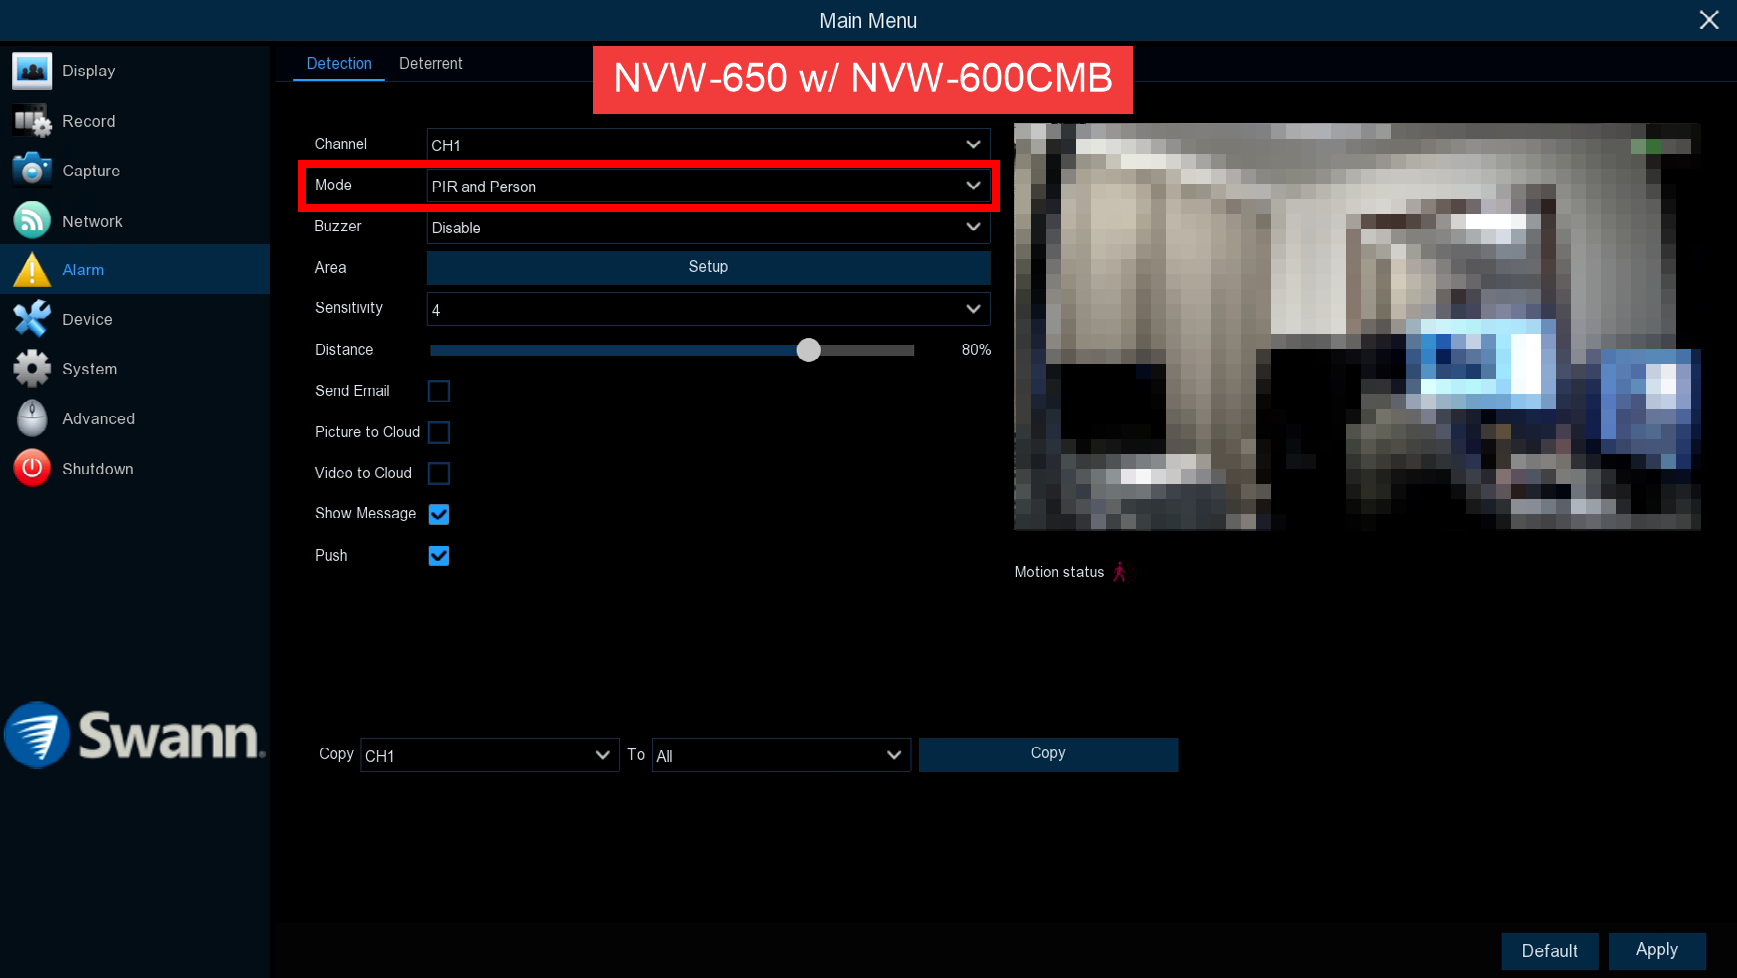This screenshot has width=1737, height=978.
Task: Switch to the Deterrent tab
Action: 430,64
